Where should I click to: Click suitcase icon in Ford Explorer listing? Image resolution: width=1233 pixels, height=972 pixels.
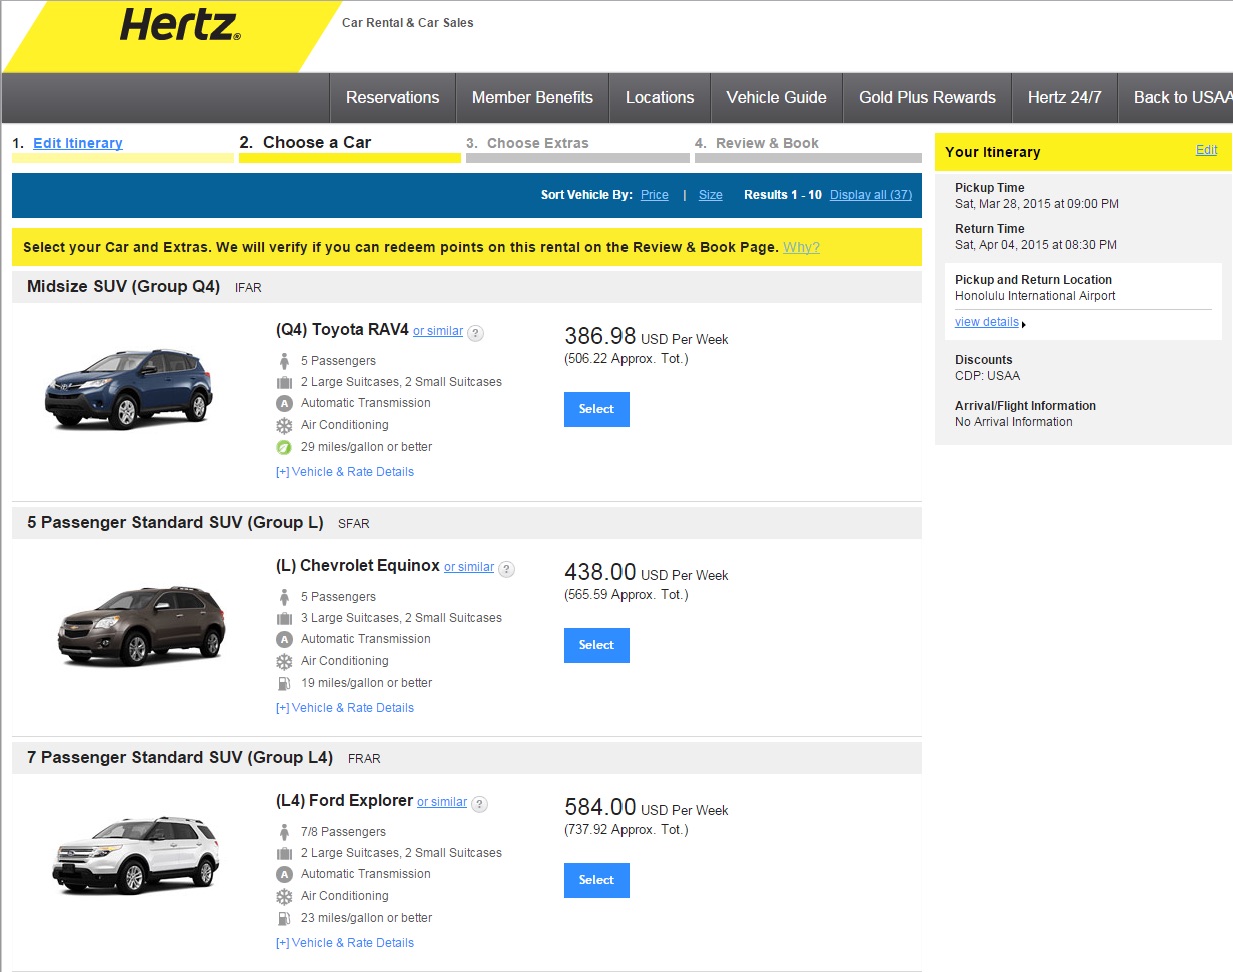284,853
